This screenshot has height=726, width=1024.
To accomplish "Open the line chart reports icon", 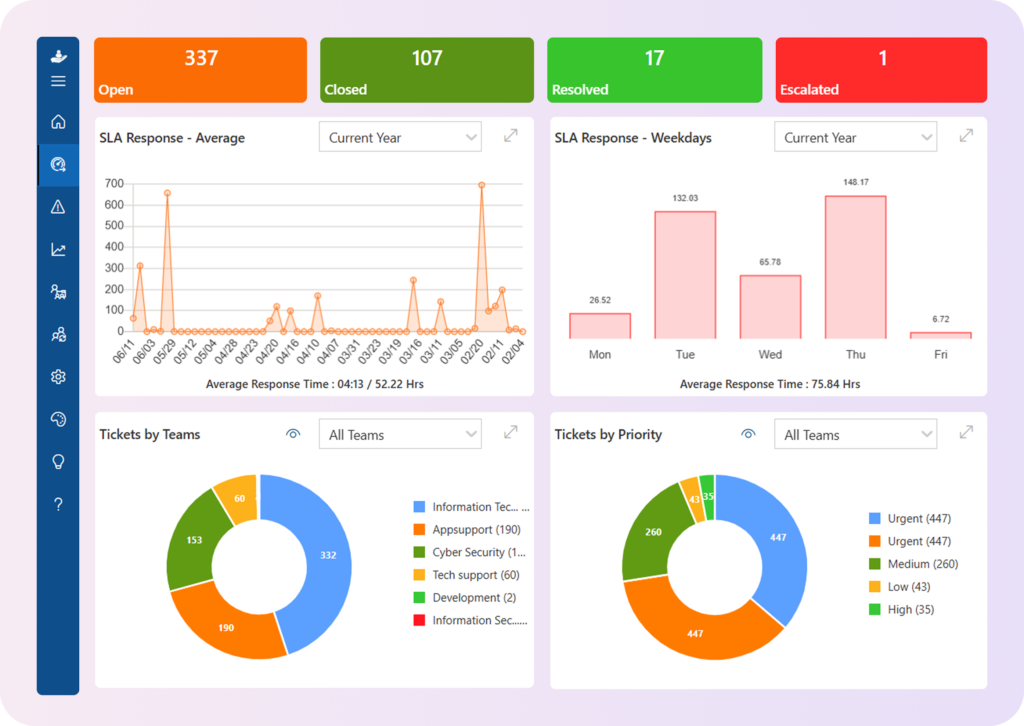I will pos(58,249).
